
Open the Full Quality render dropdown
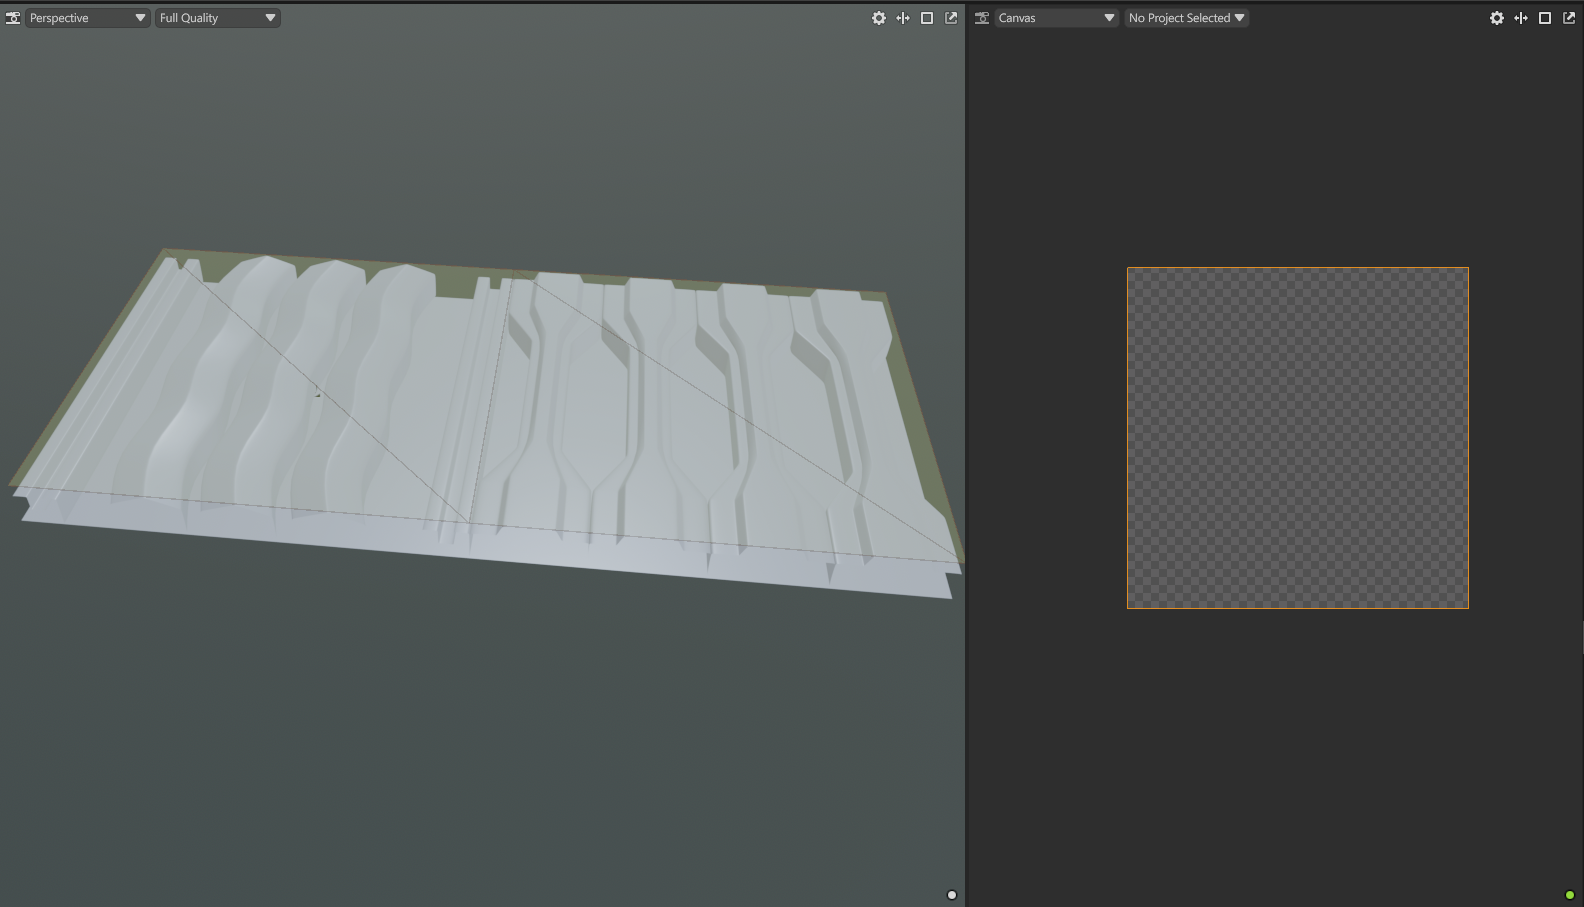(x=217, y=18)
